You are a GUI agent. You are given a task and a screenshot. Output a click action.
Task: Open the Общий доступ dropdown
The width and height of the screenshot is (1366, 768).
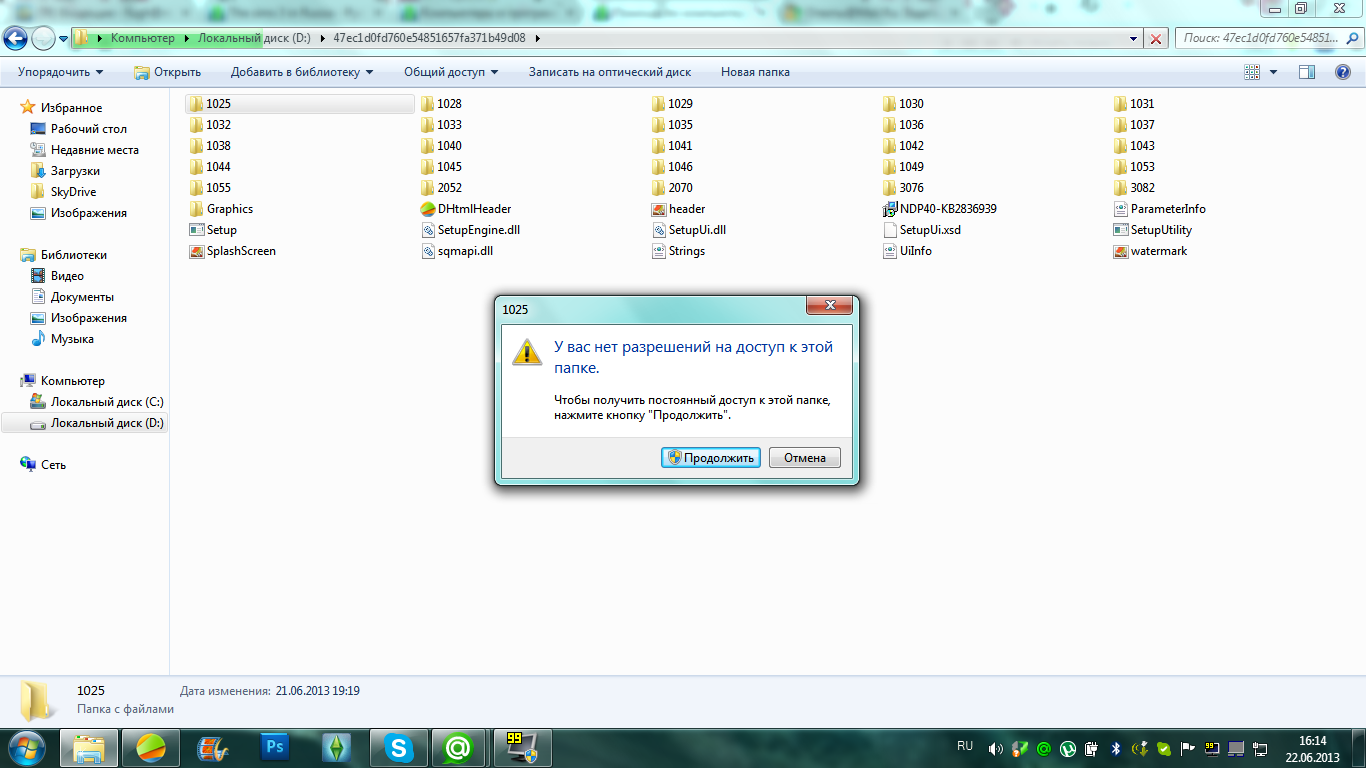[450, 72]
